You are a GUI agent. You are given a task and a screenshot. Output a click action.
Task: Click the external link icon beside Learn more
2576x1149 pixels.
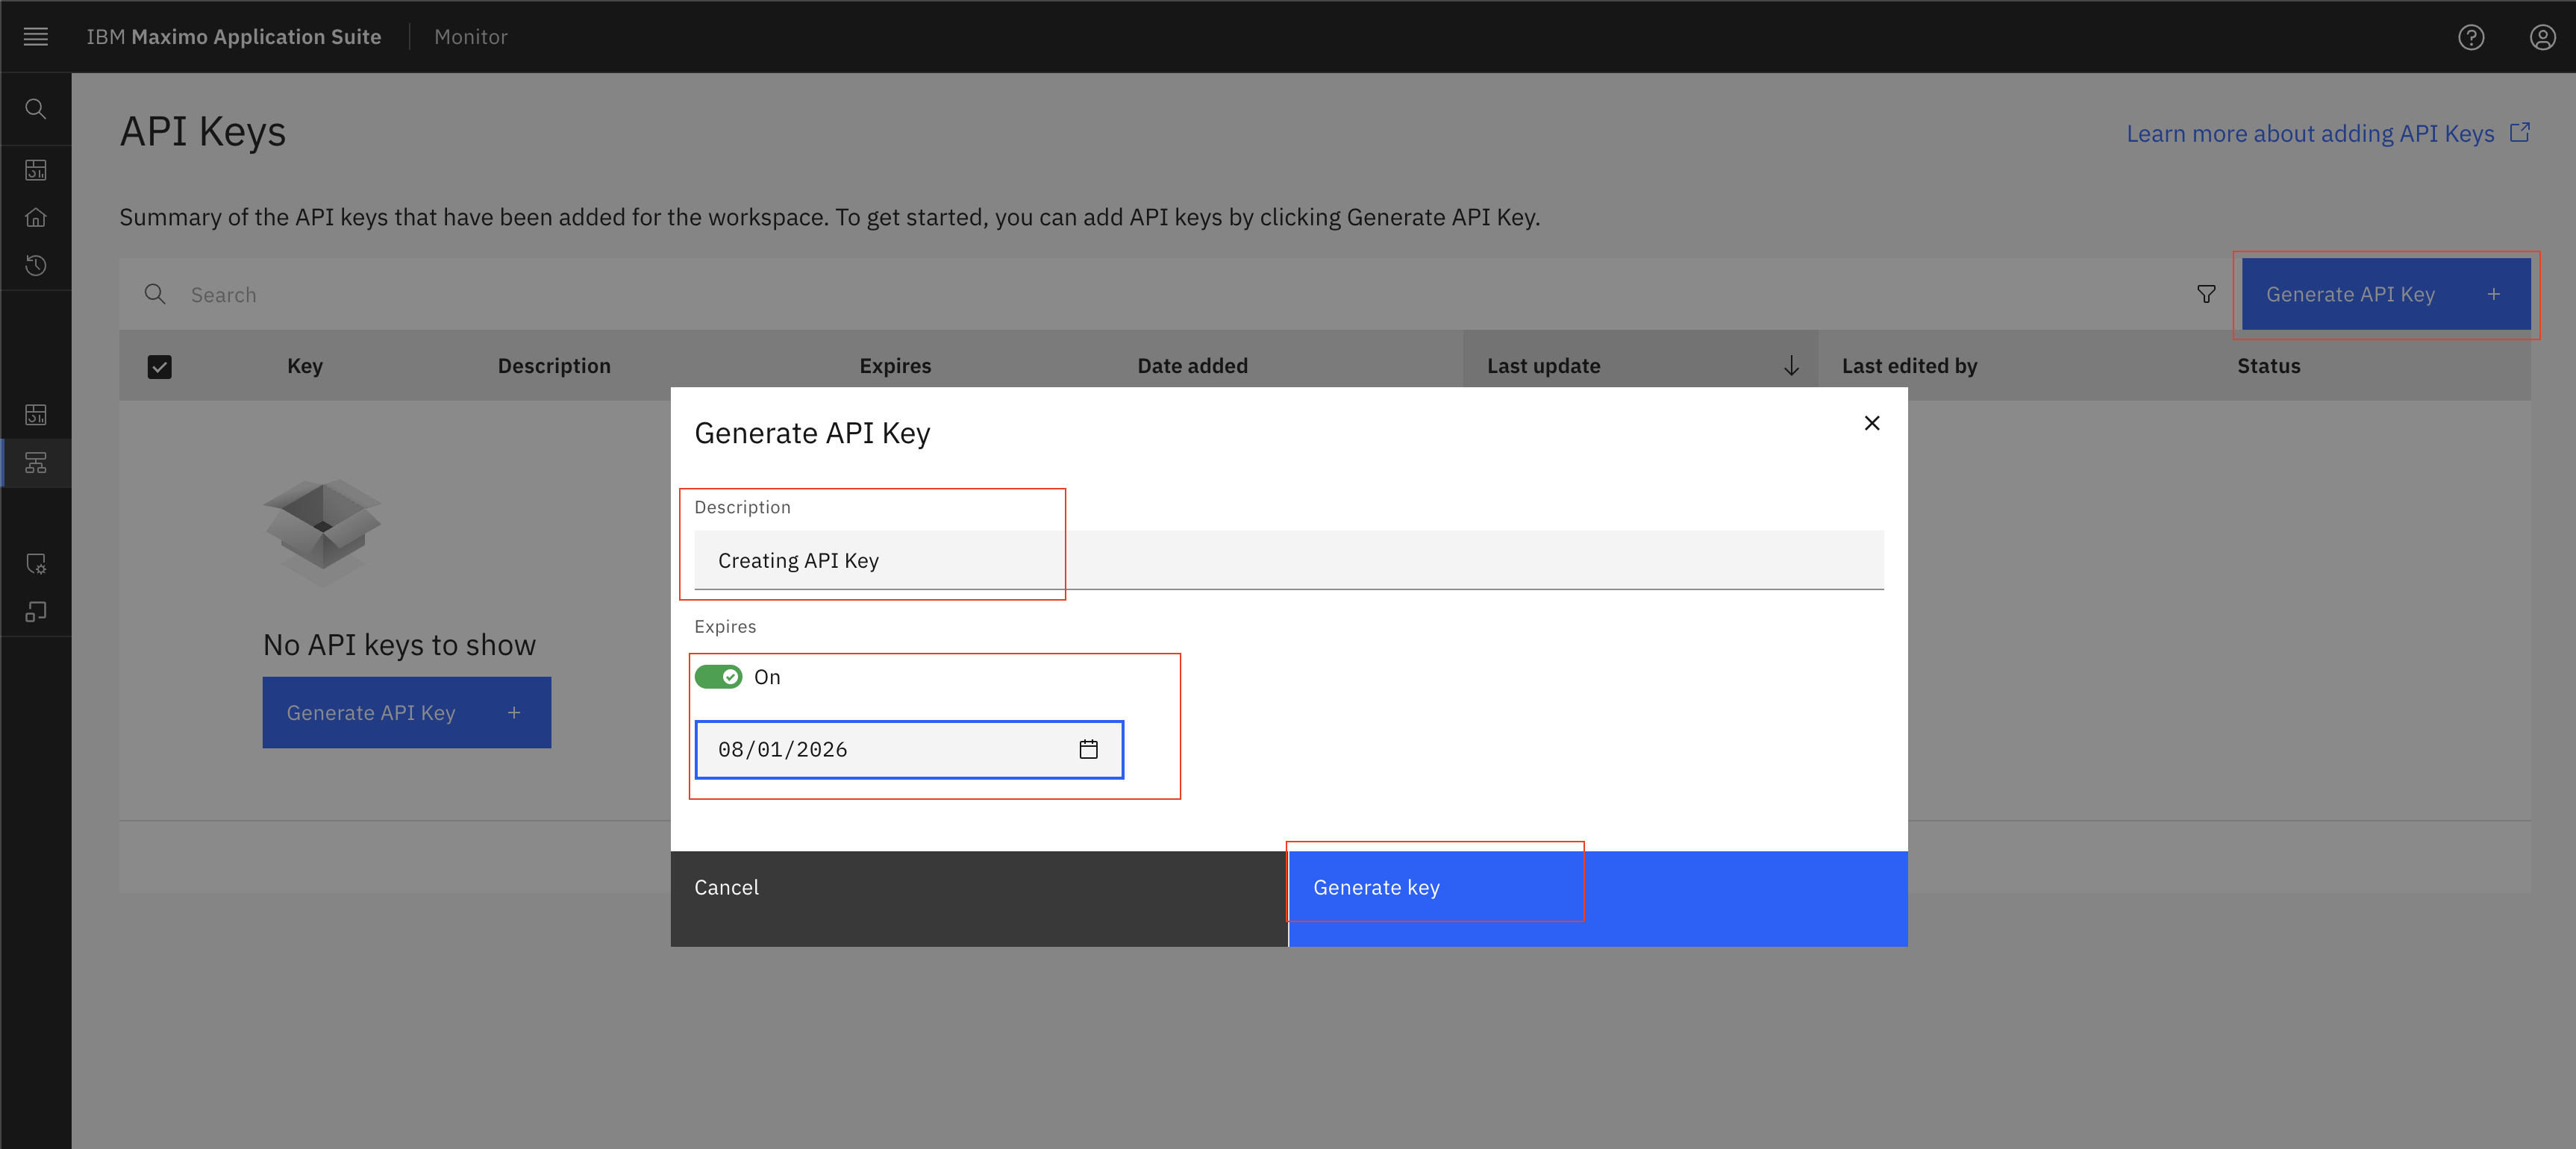pos(2520,133)
